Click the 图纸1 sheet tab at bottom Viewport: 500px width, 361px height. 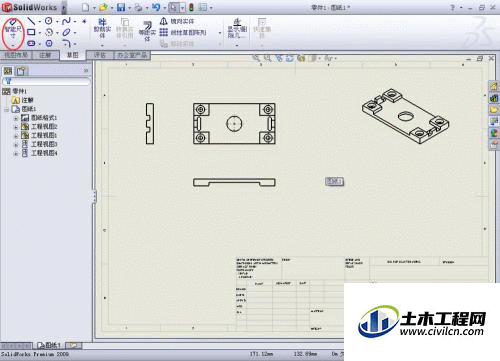[49, 345]
